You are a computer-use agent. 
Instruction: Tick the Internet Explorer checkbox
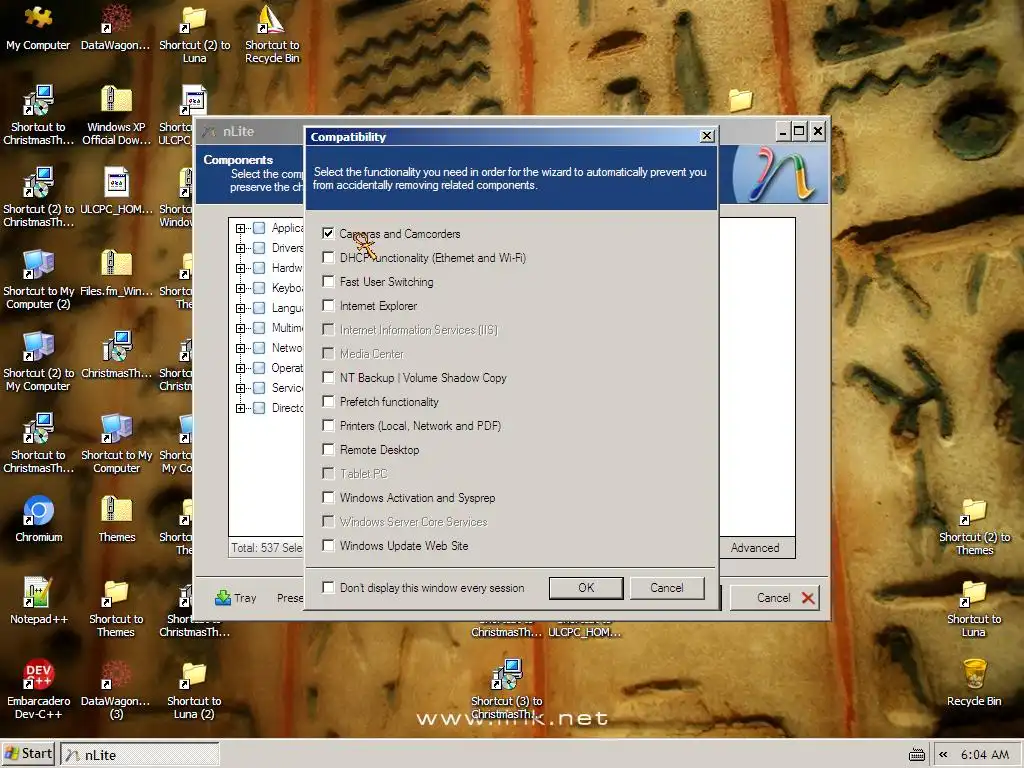click(328, 306)
